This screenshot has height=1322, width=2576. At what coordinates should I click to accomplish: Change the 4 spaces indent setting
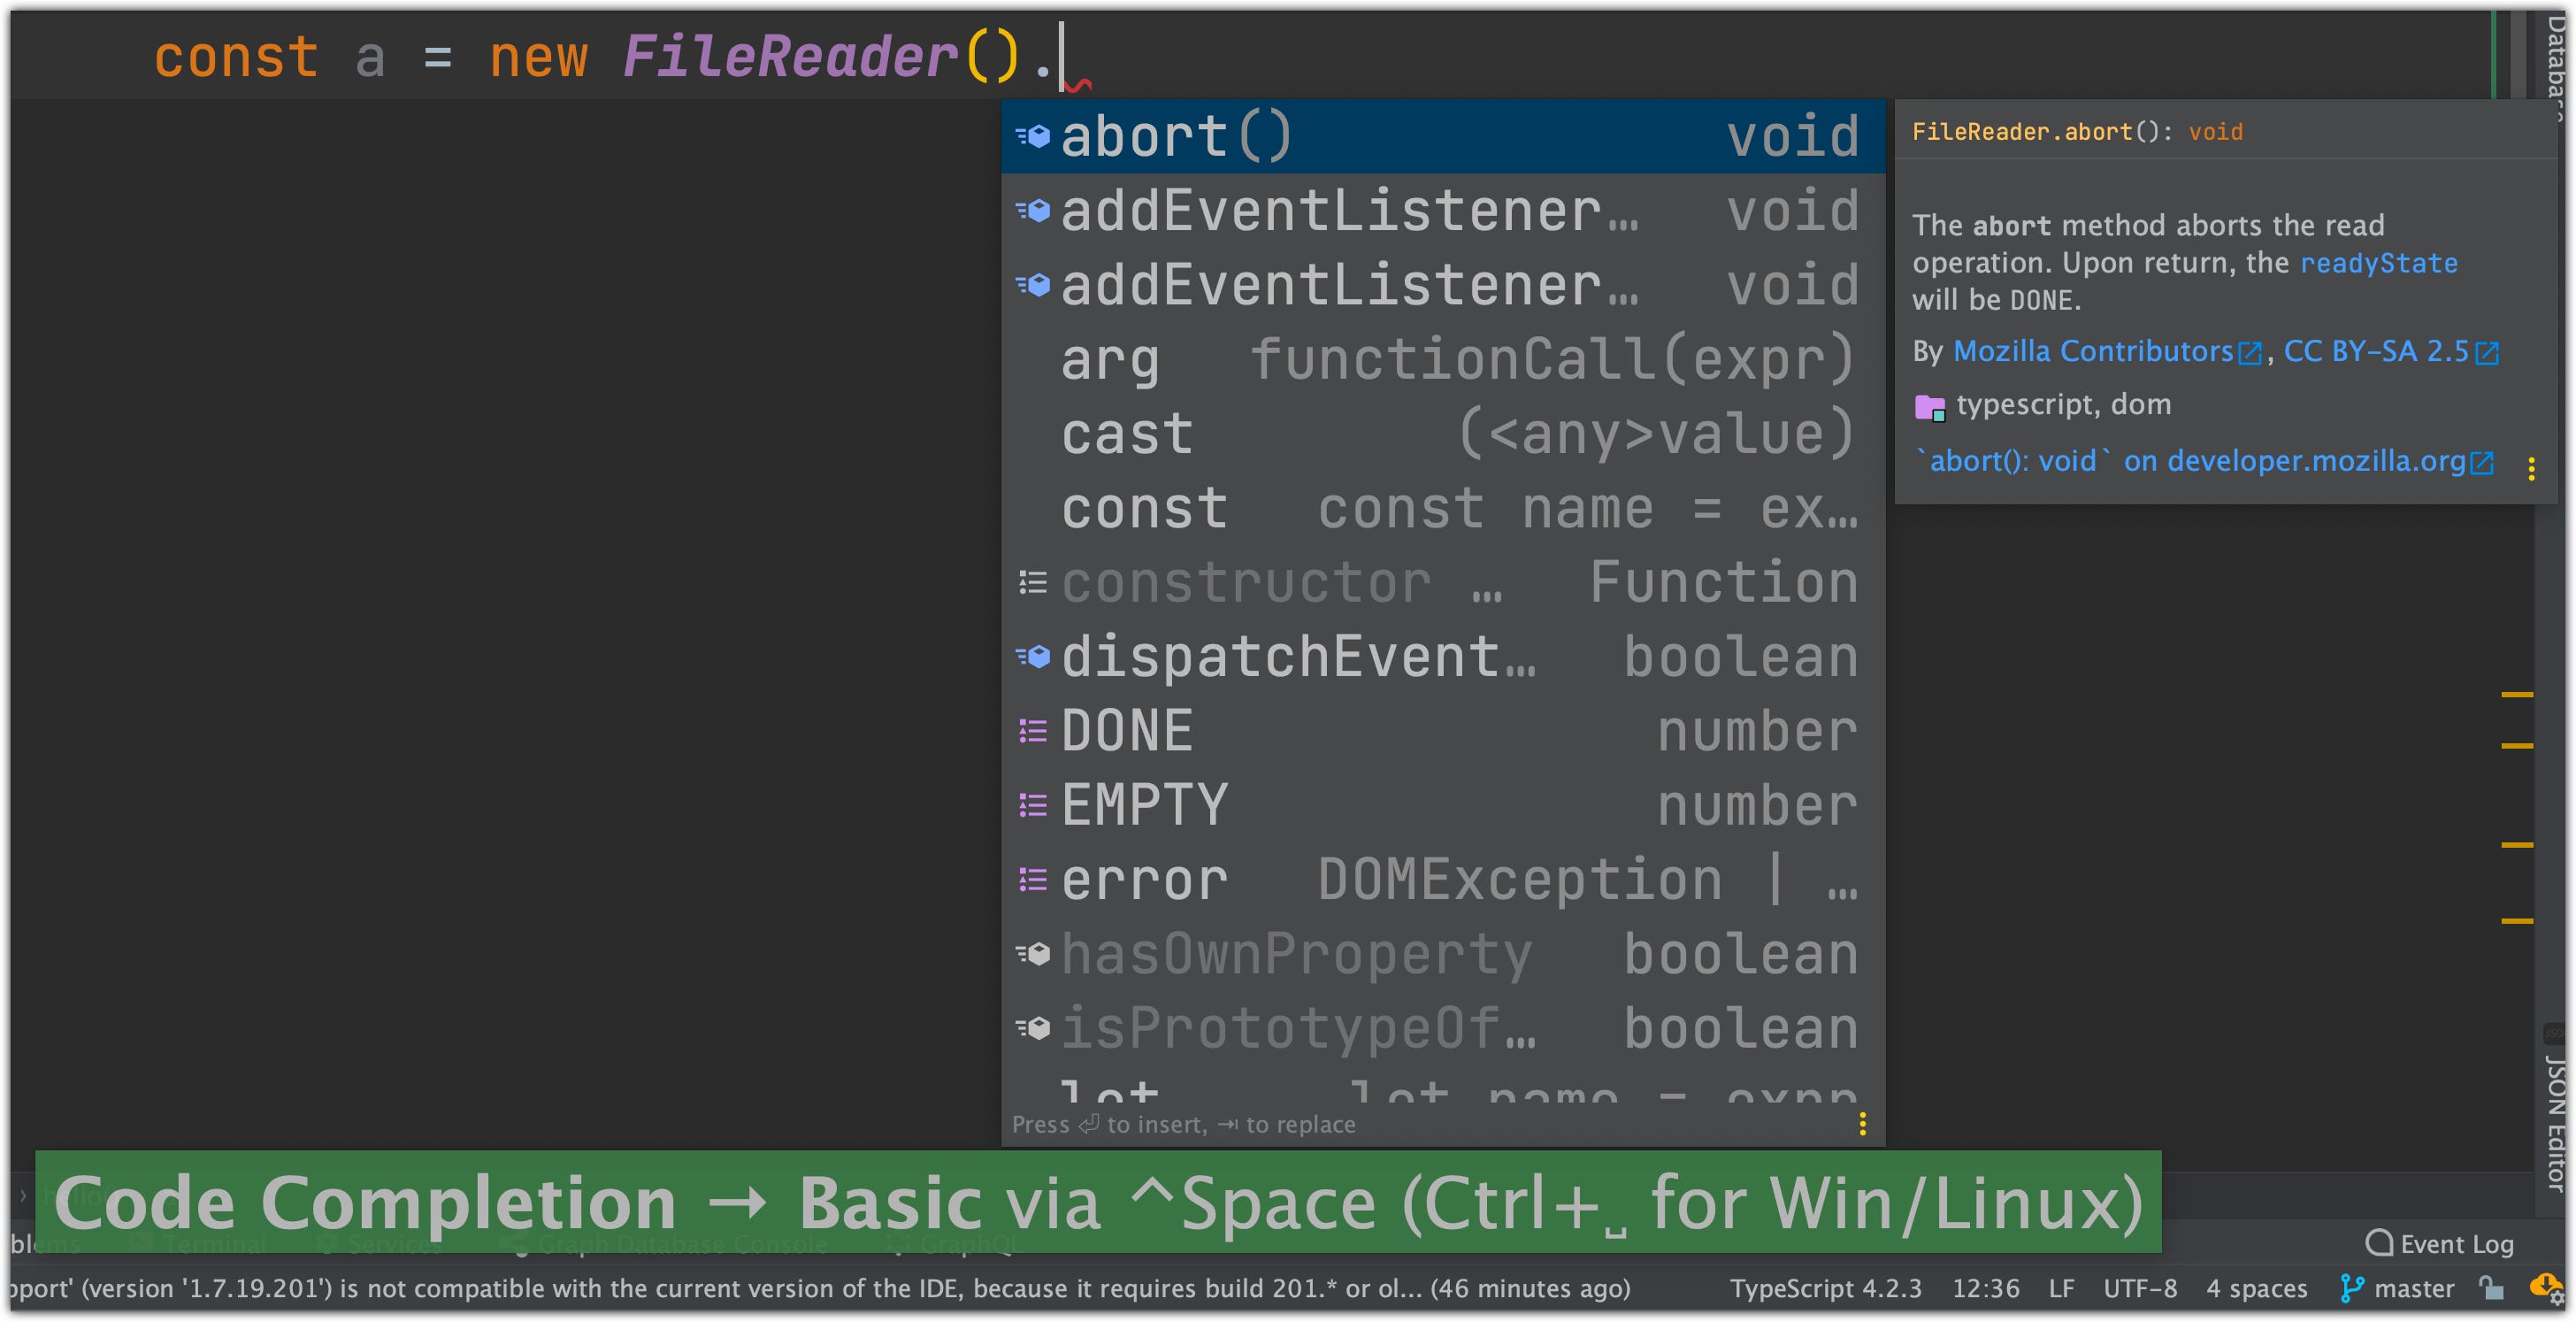[x=2256, y=1288]
